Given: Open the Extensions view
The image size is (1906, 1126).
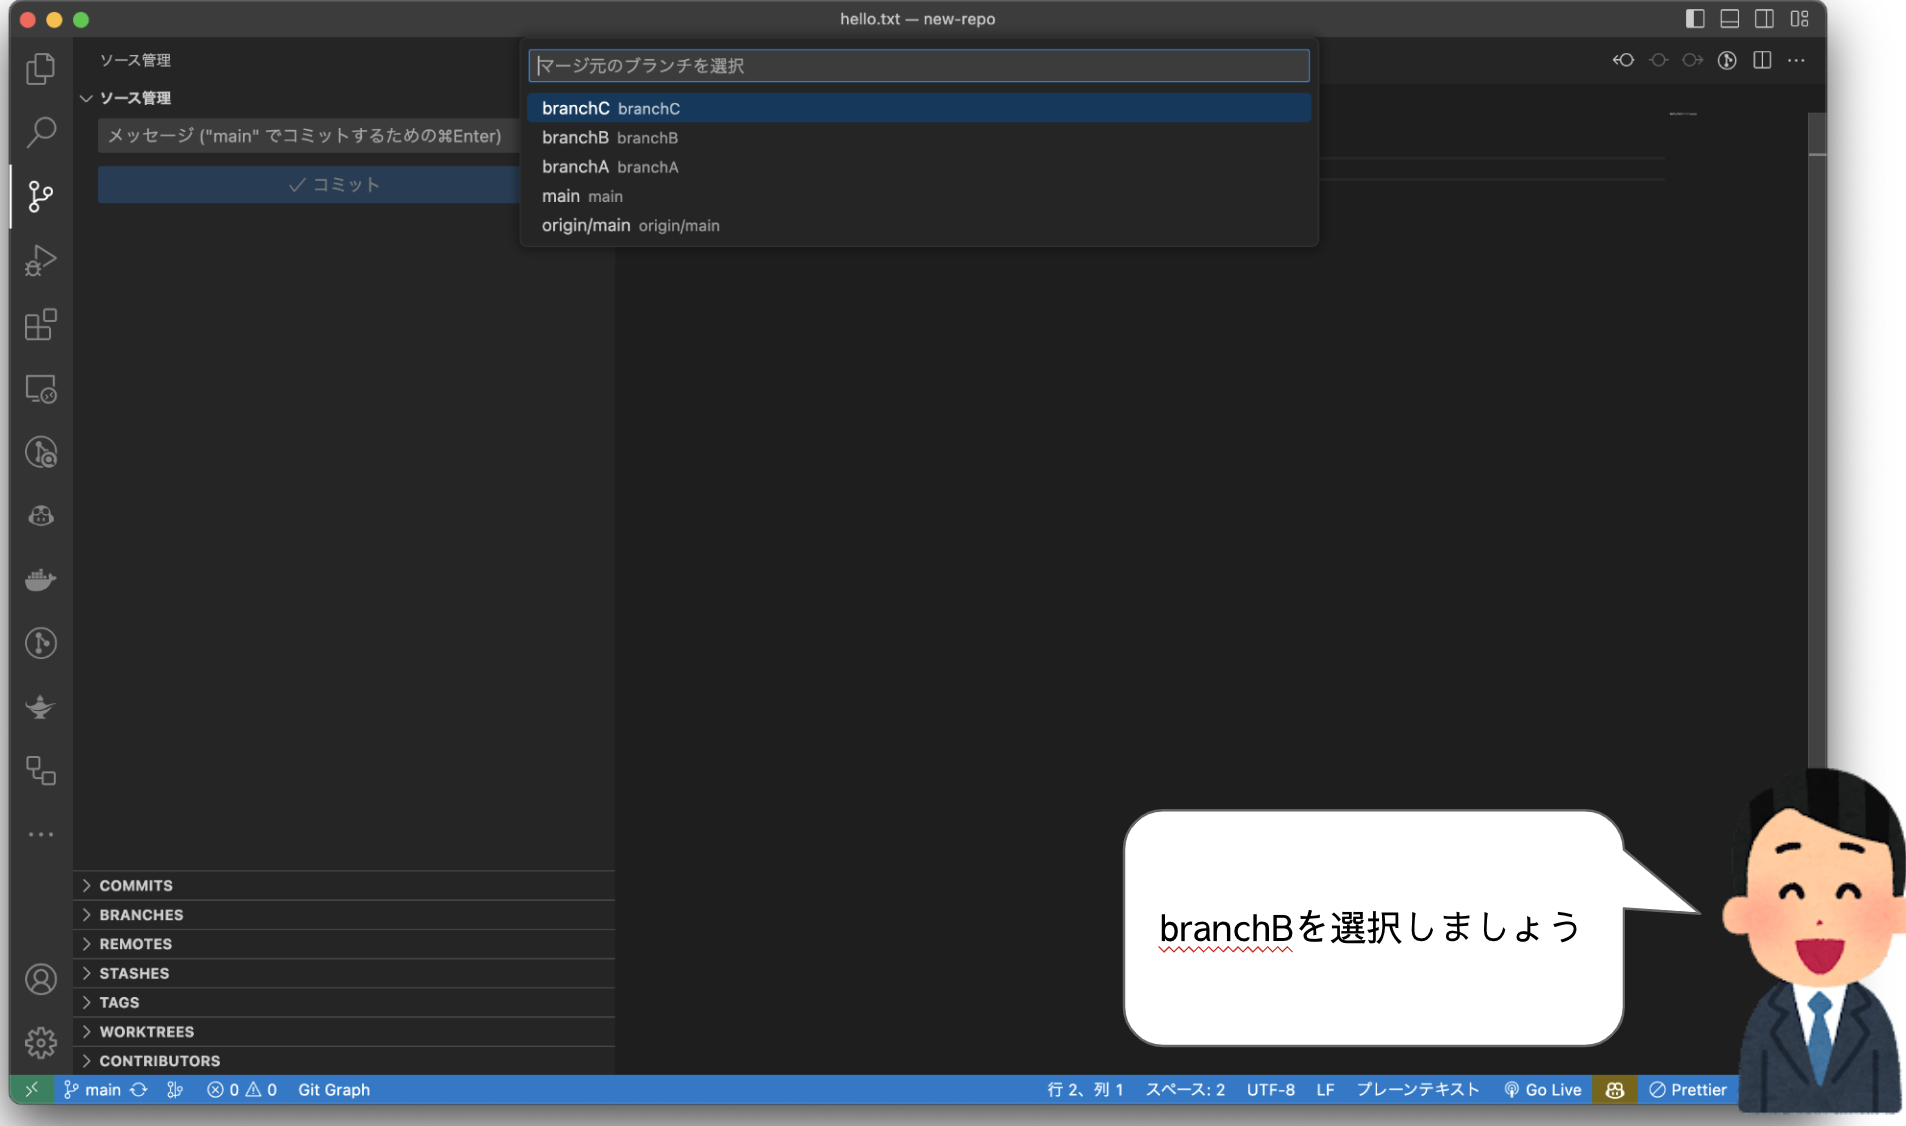Looking at the screenshot, I should click(x=41, y=325).
